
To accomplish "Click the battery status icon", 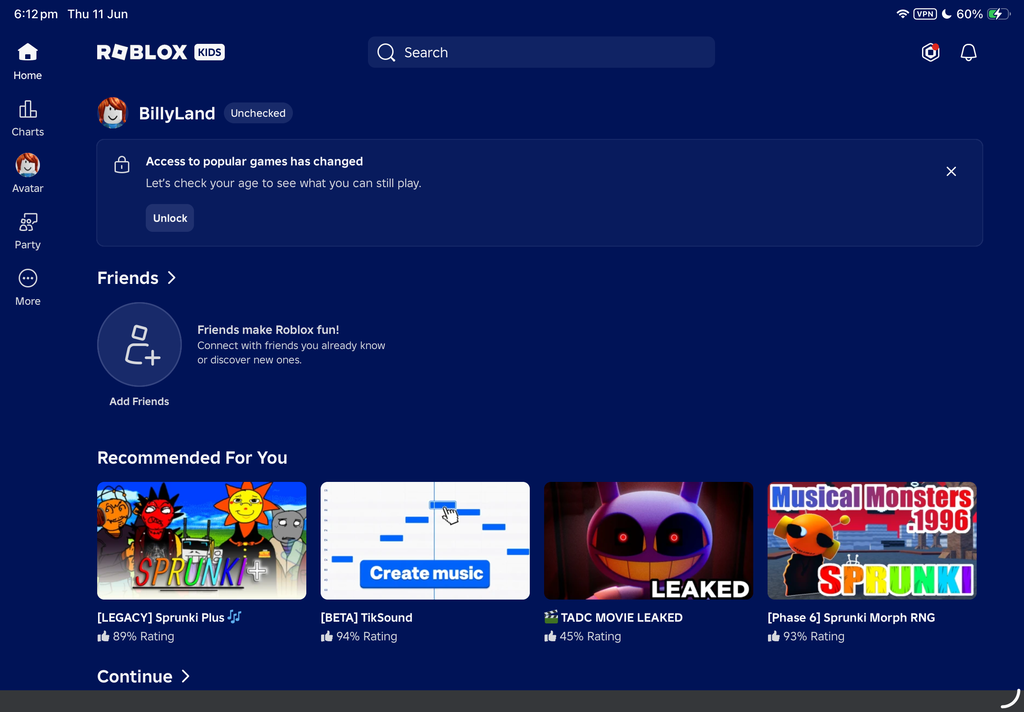I will pos(999,14).
